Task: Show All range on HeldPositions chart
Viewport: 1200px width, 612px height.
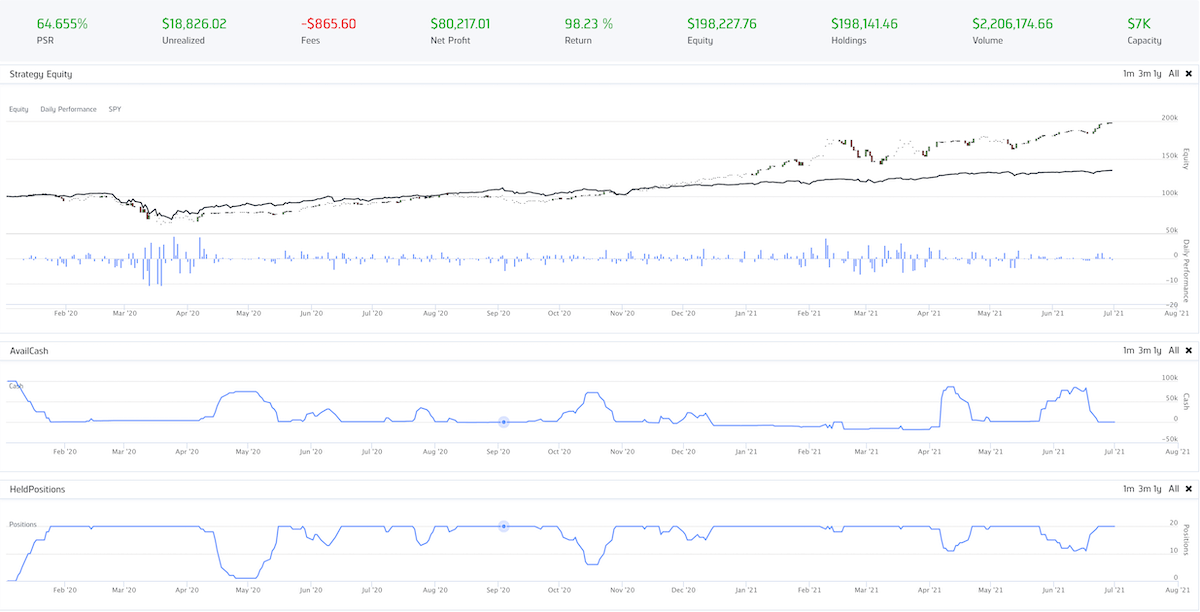Action: pyautogui.click(x=1174, y=489)
